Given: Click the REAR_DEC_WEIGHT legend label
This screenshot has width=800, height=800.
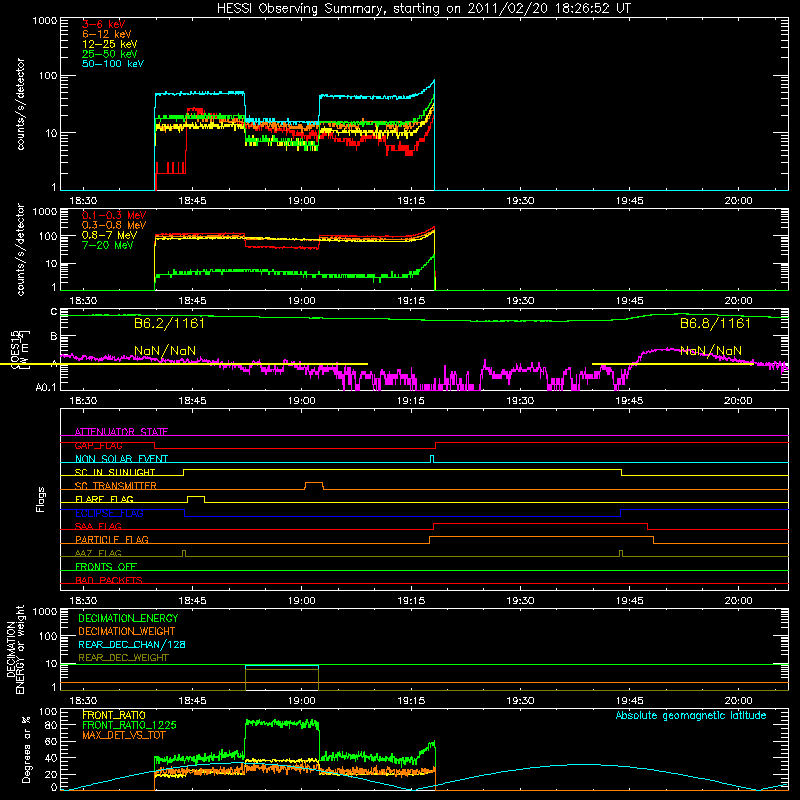Looking at the screenshot, I should (123, 658).
